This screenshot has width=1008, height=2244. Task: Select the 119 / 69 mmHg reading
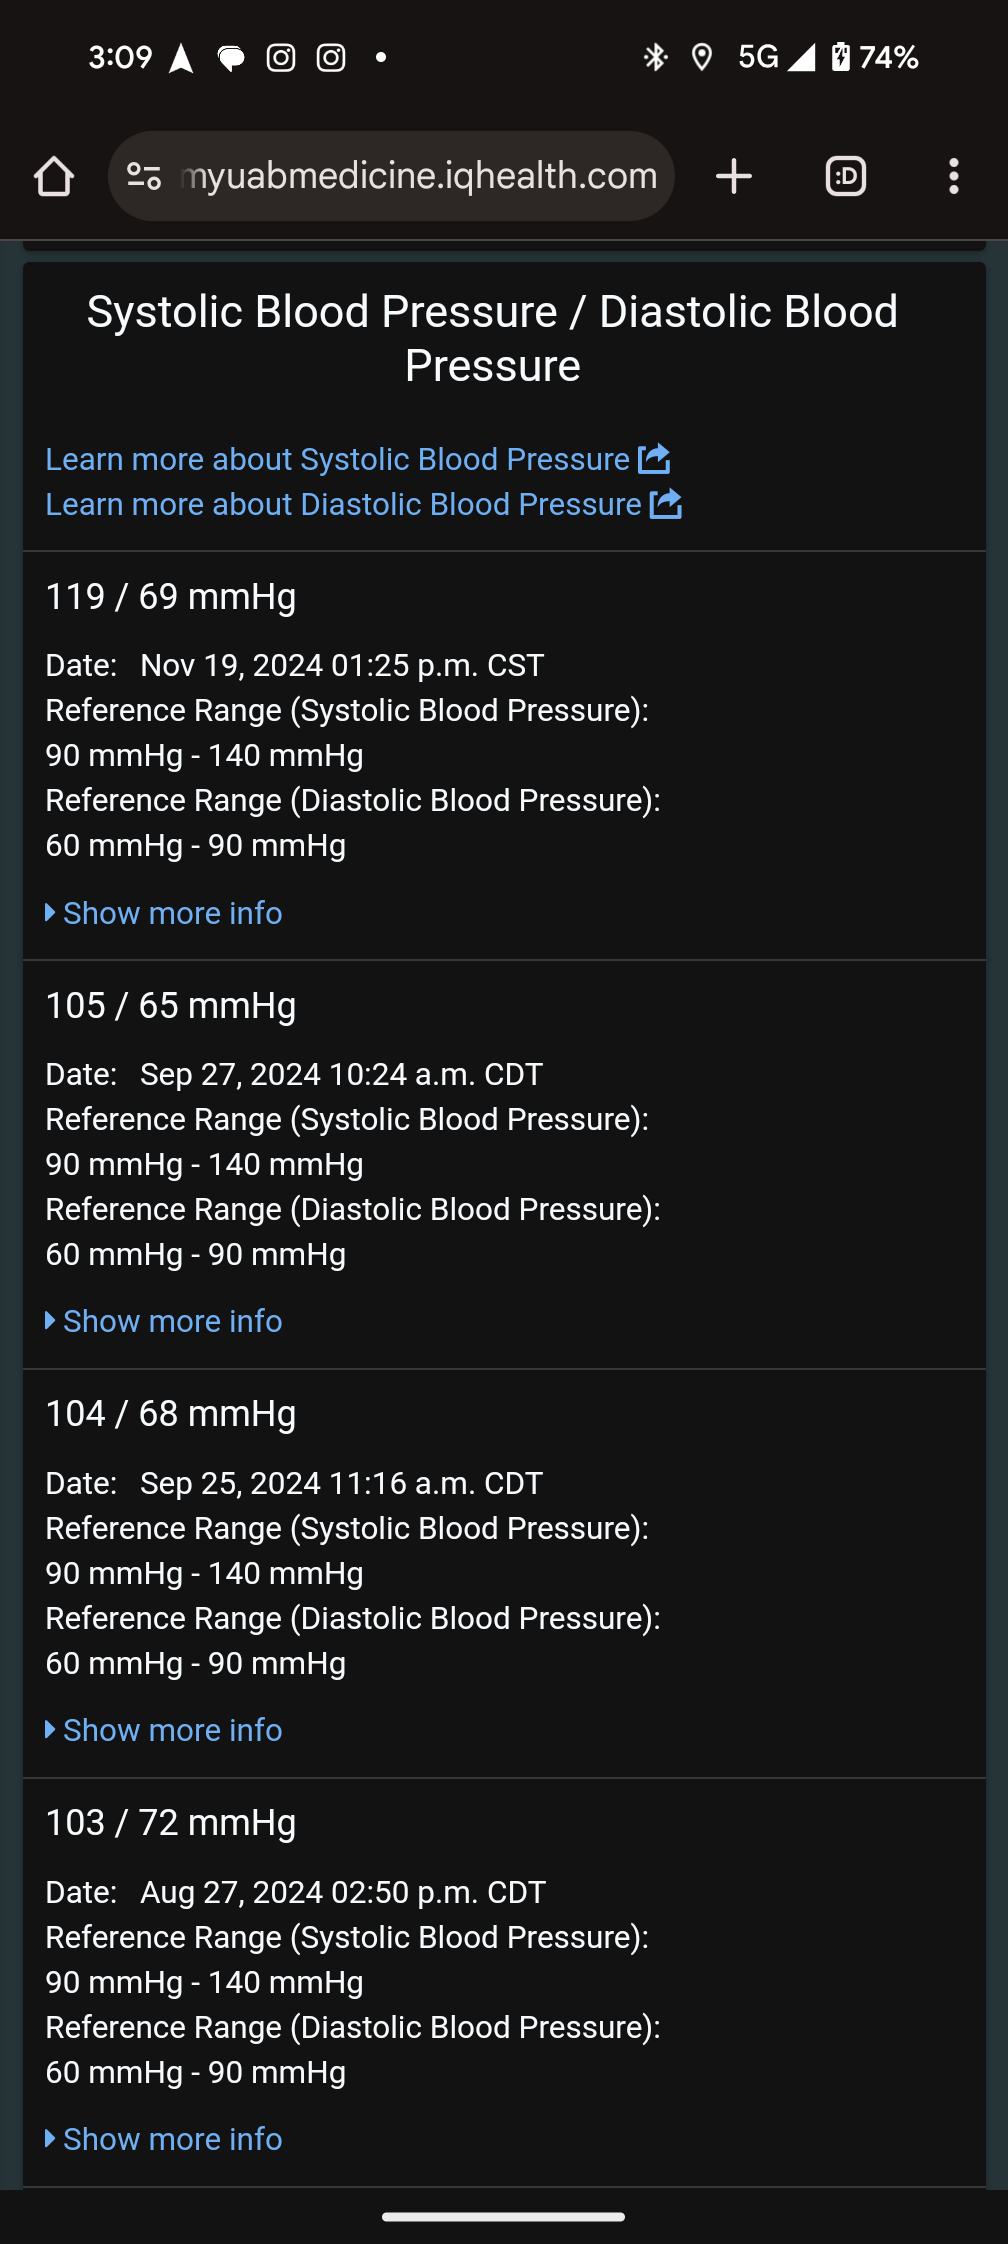171,597
